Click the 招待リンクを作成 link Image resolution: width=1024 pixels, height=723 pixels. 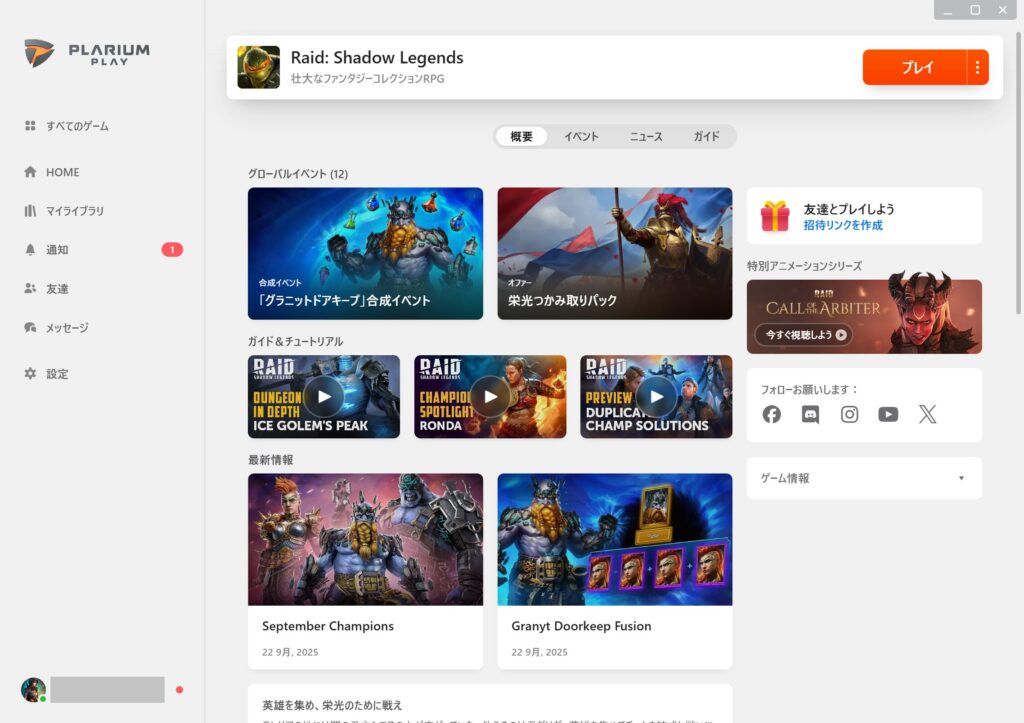point(842,226)
